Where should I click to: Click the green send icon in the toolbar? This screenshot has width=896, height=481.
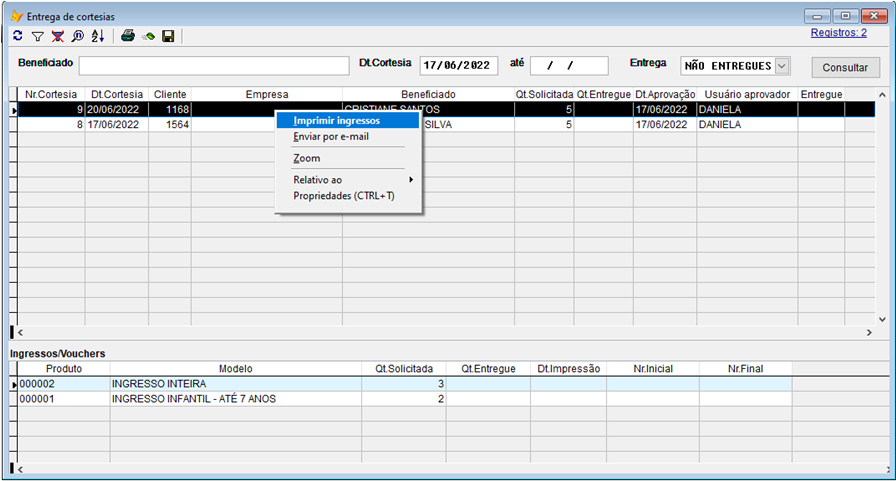(148, 36)
